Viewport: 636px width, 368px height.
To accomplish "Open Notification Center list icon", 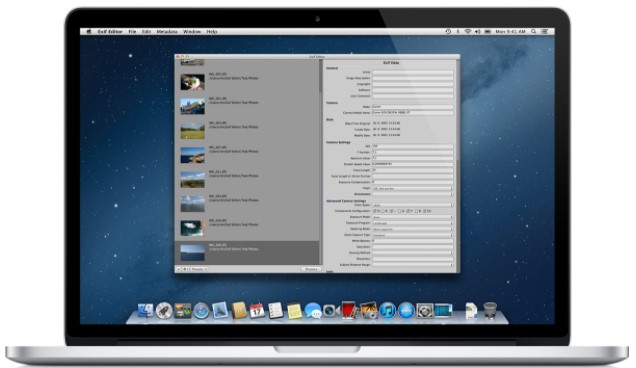I will (545, 31).
